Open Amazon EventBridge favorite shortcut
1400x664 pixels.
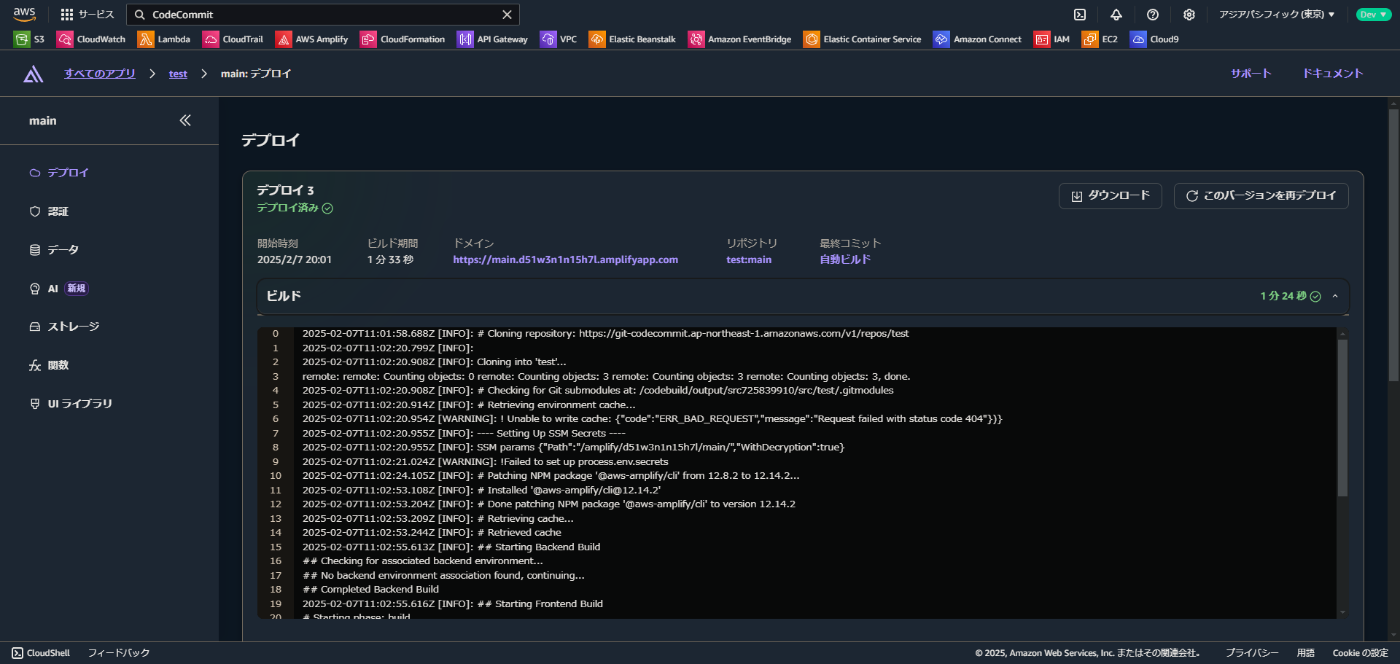coord(739,39)
